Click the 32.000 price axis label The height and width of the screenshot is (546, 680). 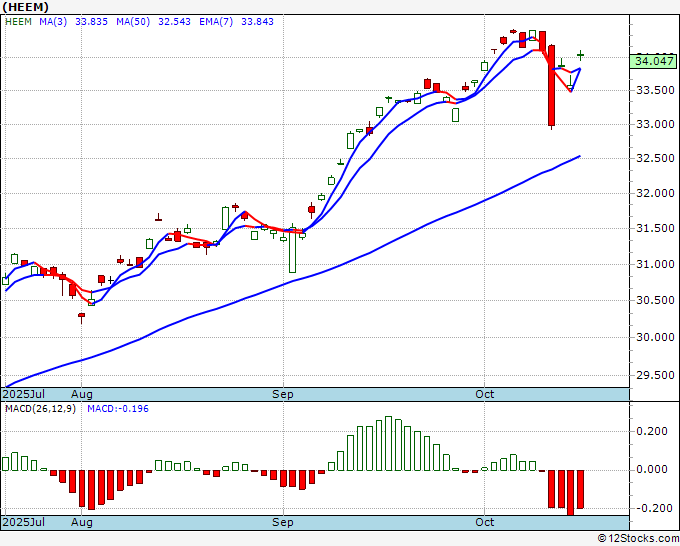tap(655, 193)
